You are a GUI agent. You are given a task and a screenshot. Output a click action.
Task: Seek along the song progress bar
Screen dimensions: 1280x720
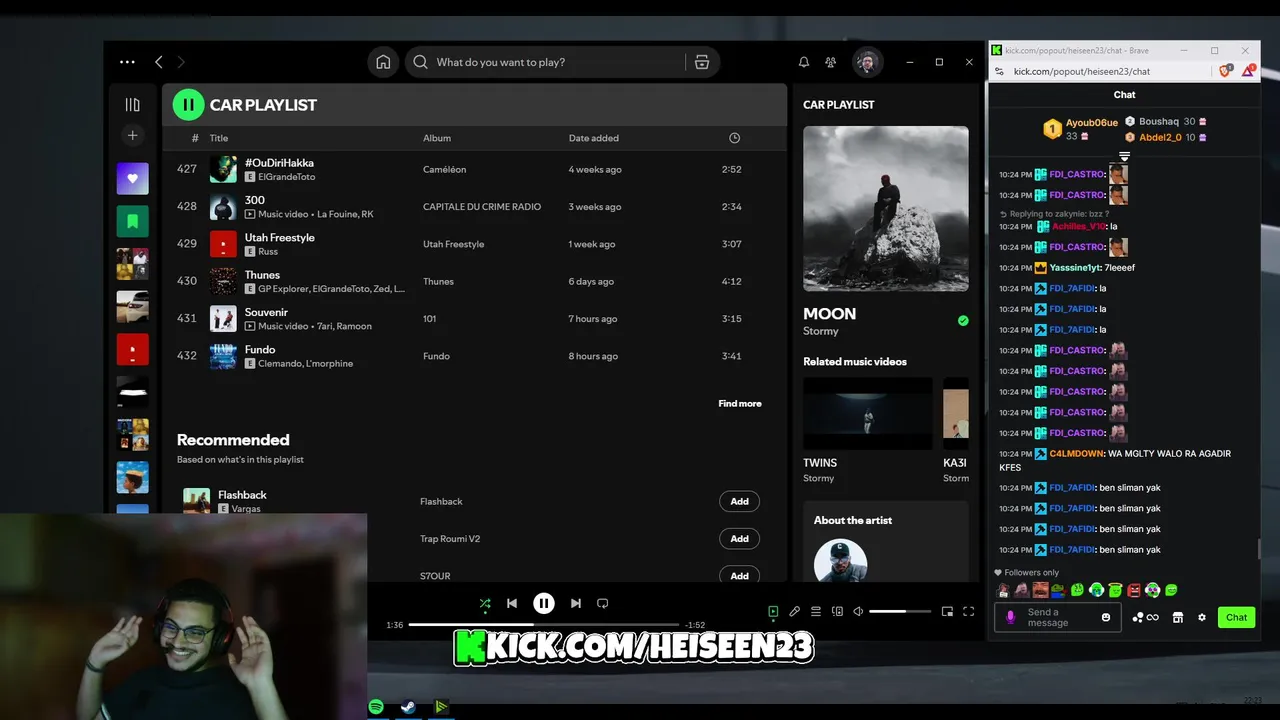(544, 625)
